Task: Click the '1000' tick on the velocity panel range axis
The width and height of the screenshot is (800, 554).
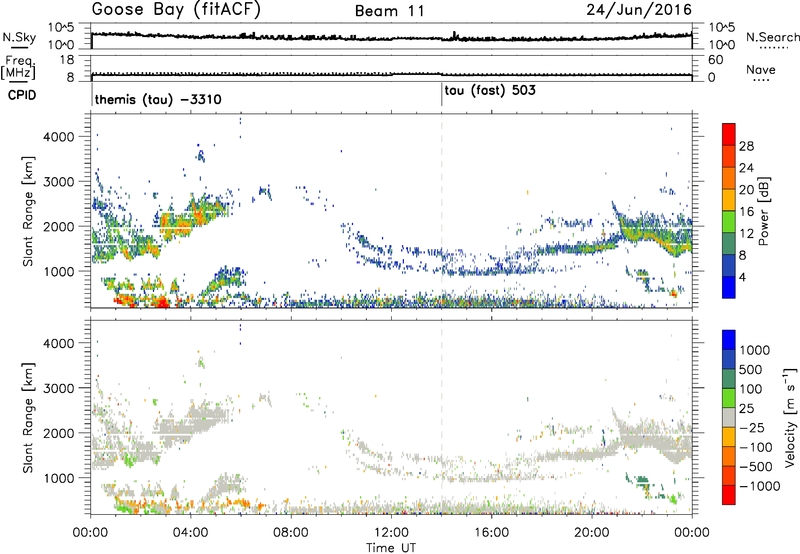Action: coord(59,478)
